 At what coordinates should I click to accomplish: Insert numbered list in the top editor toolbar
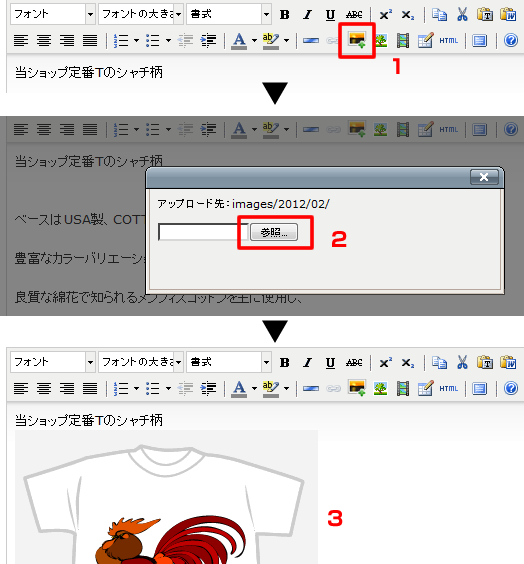pos(121,40)
